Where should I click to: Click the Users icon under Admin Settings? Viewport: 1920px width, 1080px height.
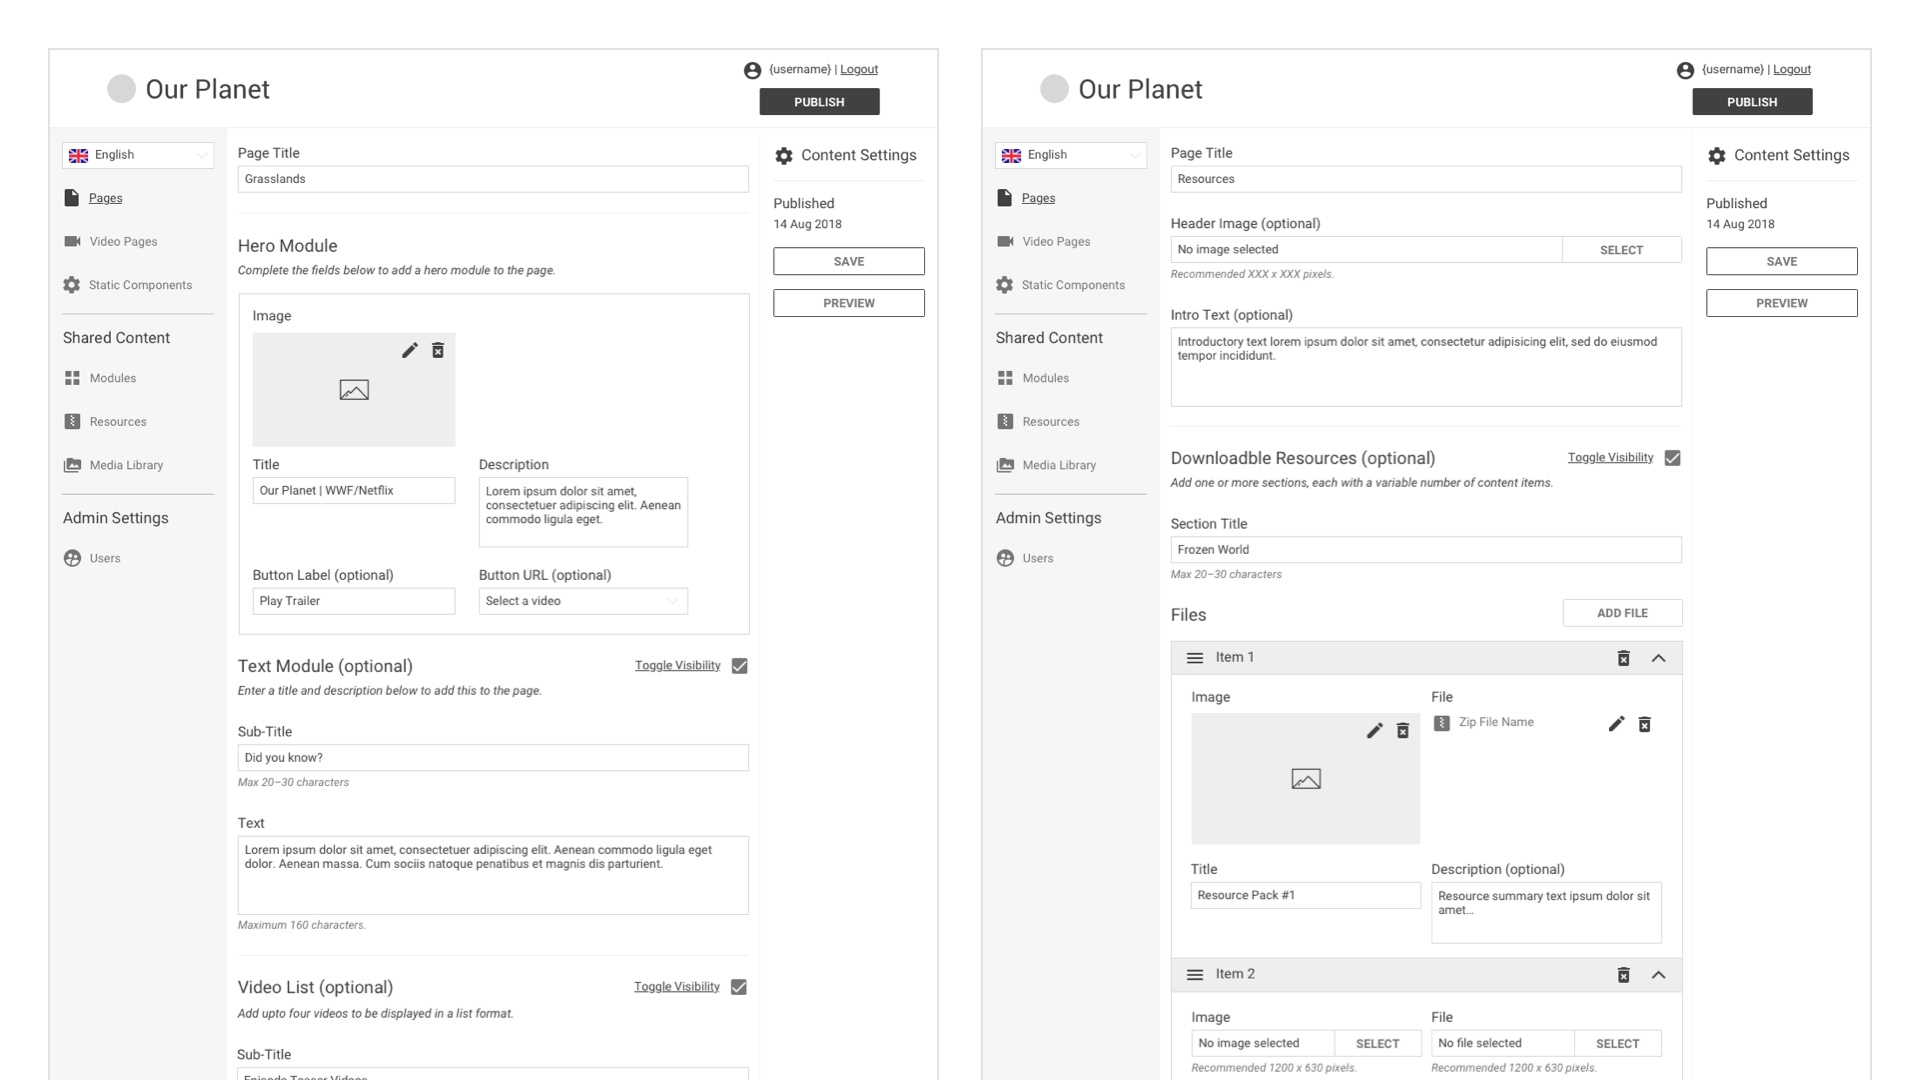coord(73,556)
